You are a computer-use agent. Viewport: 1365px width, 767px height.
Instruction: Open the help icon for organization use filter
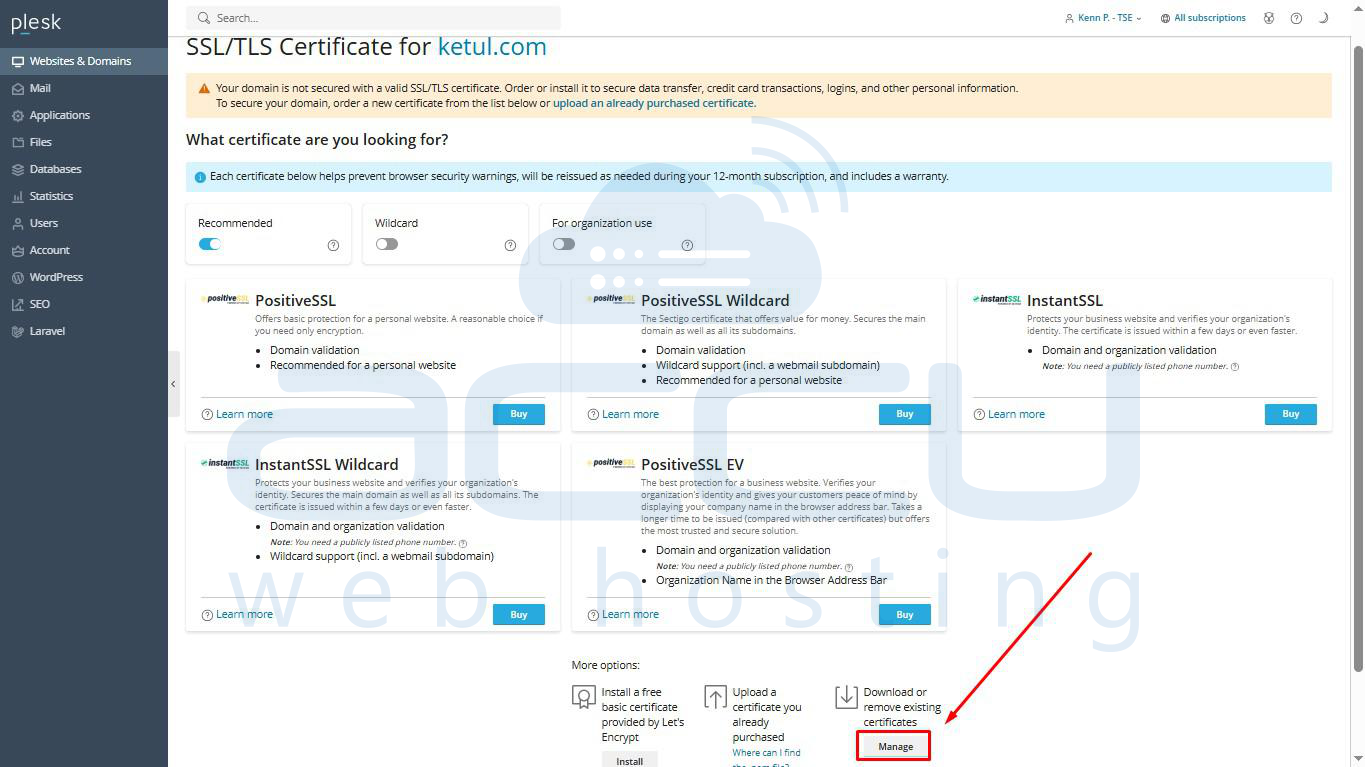[687, 245]
